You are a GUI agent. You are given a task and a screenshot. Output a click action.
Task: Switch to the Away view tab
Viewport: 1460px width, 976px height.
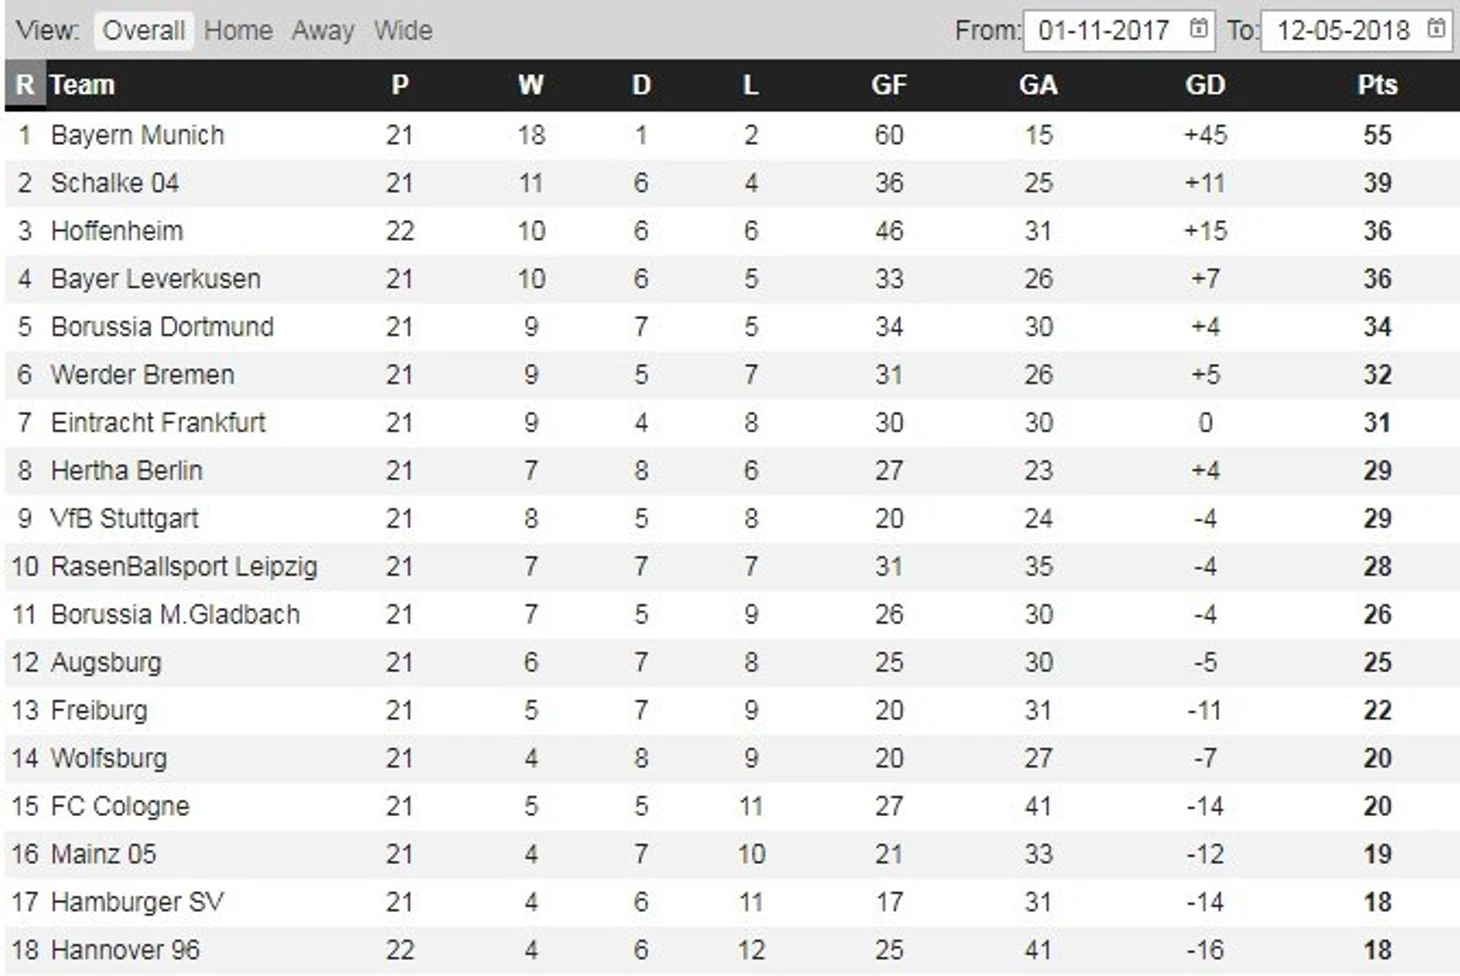pyautogui.click(x=323, y=30)
